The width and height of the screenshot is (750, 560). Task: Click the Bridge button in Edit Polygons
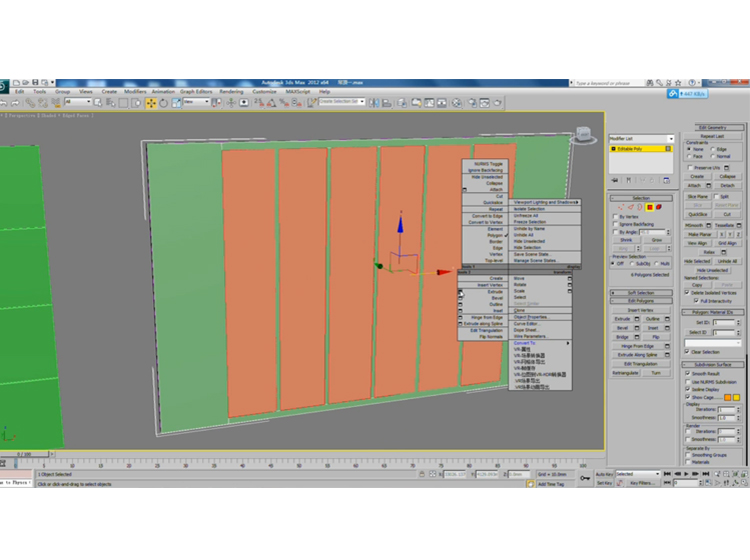tap(622, 337)
